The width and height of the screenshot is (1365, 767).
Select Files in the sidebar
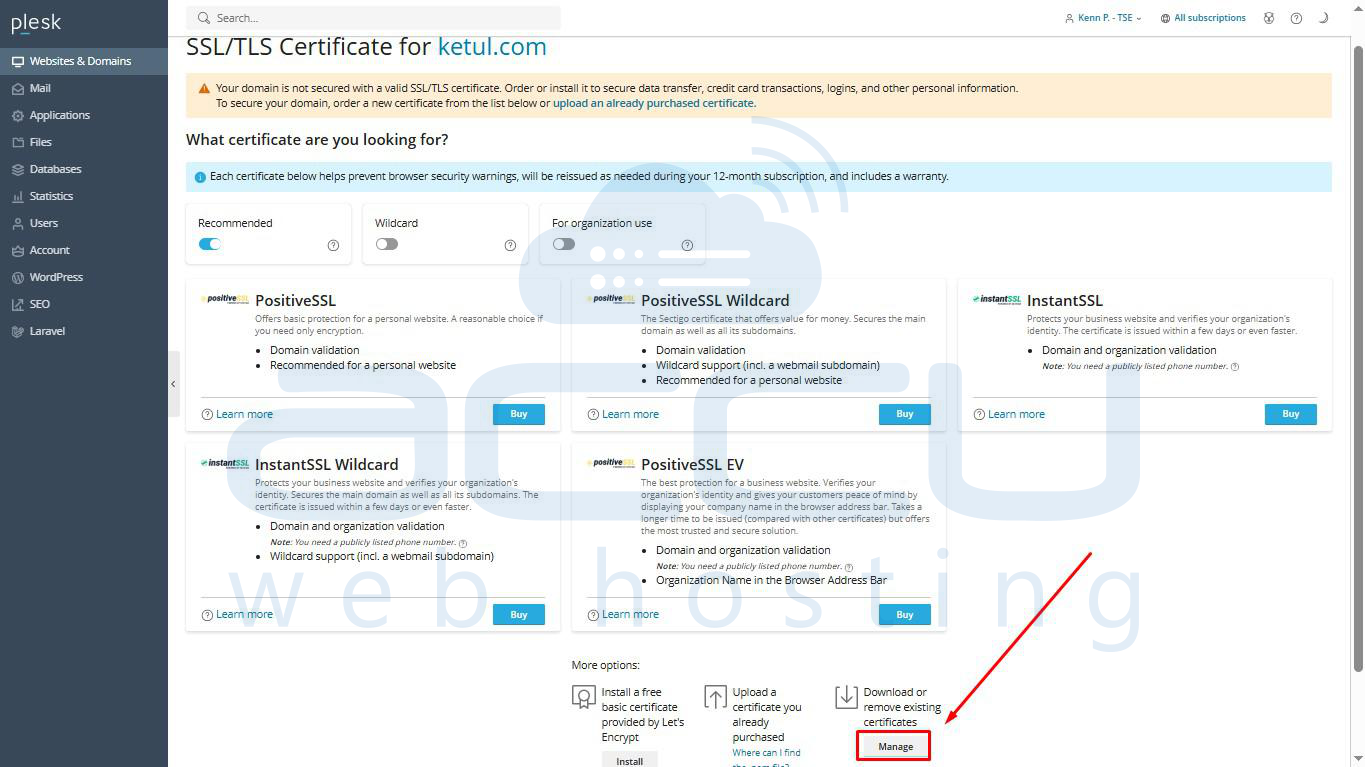84,142
